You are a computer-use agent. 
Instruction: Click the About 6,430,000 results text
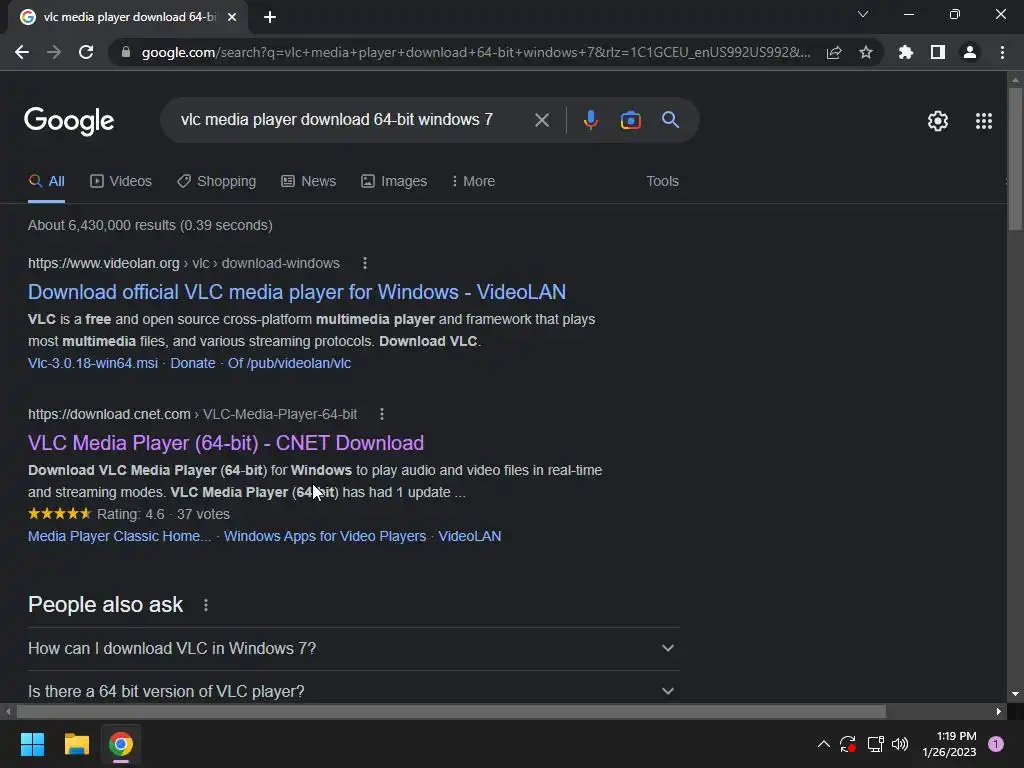click(x=150, y=225)
